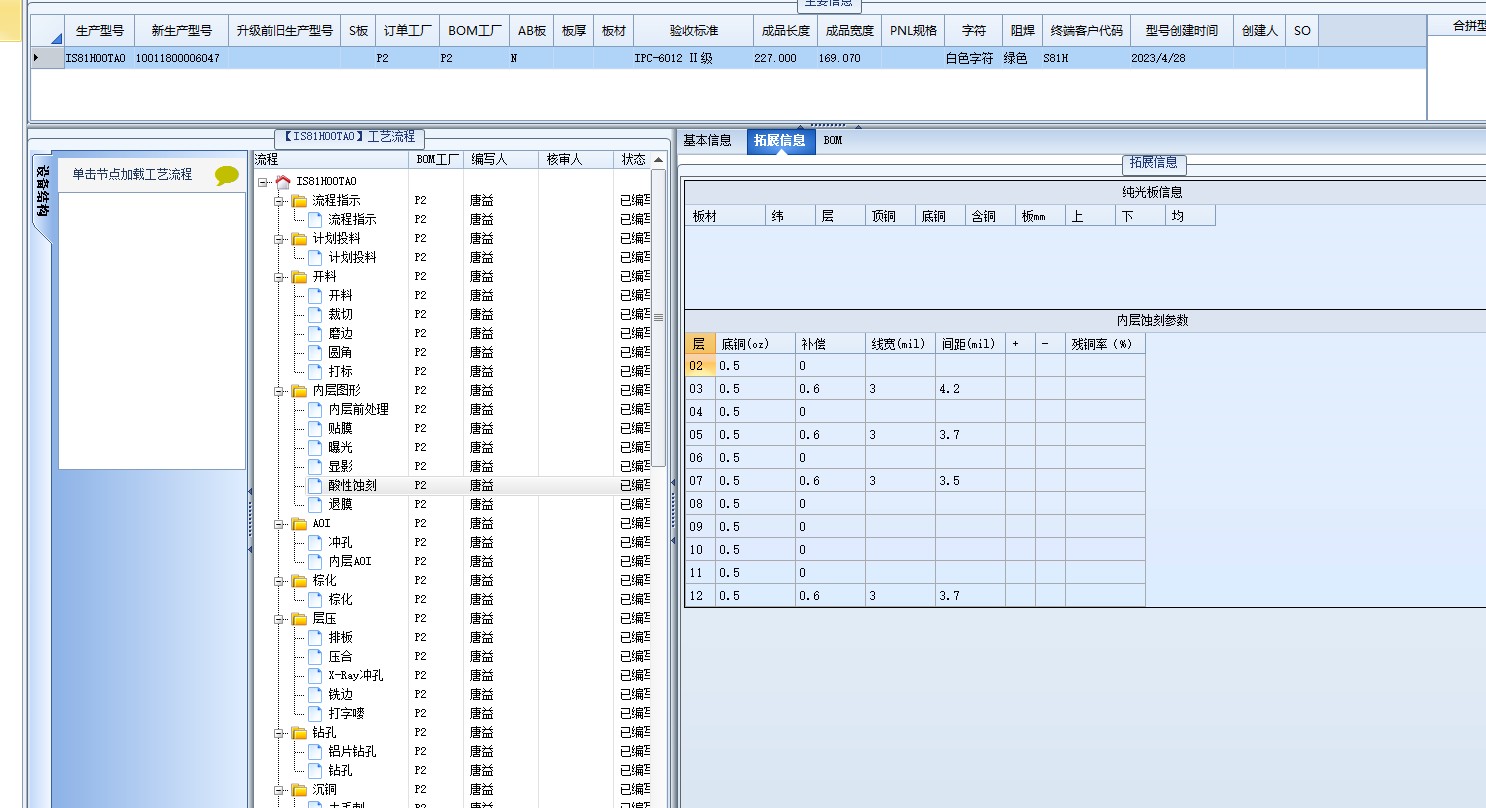Click the IPC-6012 II级 cell

(x=694, y=58)
